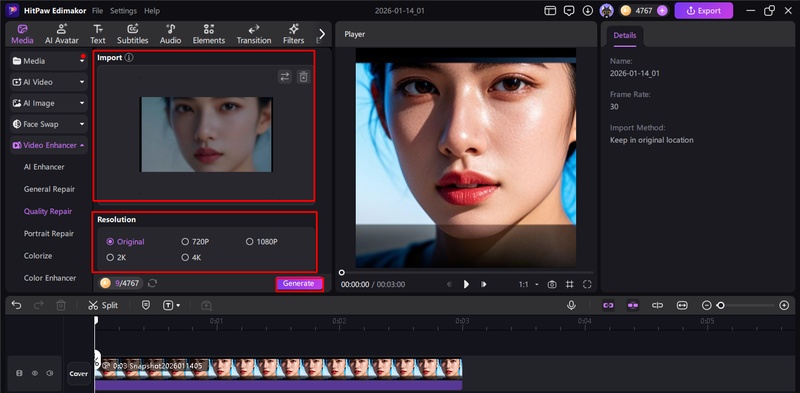Open the crop tool in player
Image resolution: width=800 pixels, height=393 pixels.
pyautogui.click(x=570, y=284)
